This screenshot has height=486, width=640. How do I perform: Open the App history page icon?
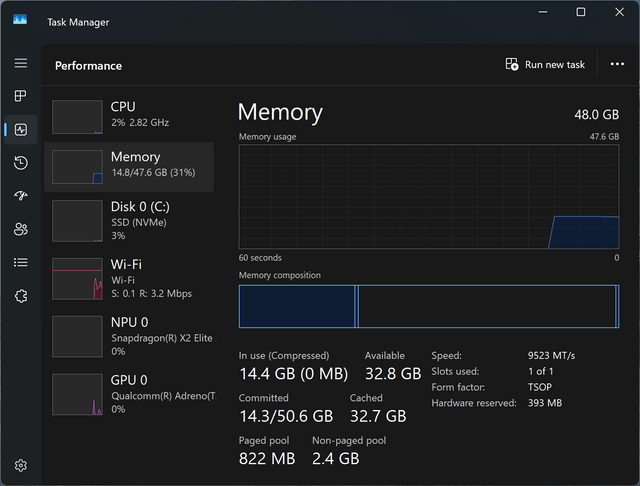[21, 163]
